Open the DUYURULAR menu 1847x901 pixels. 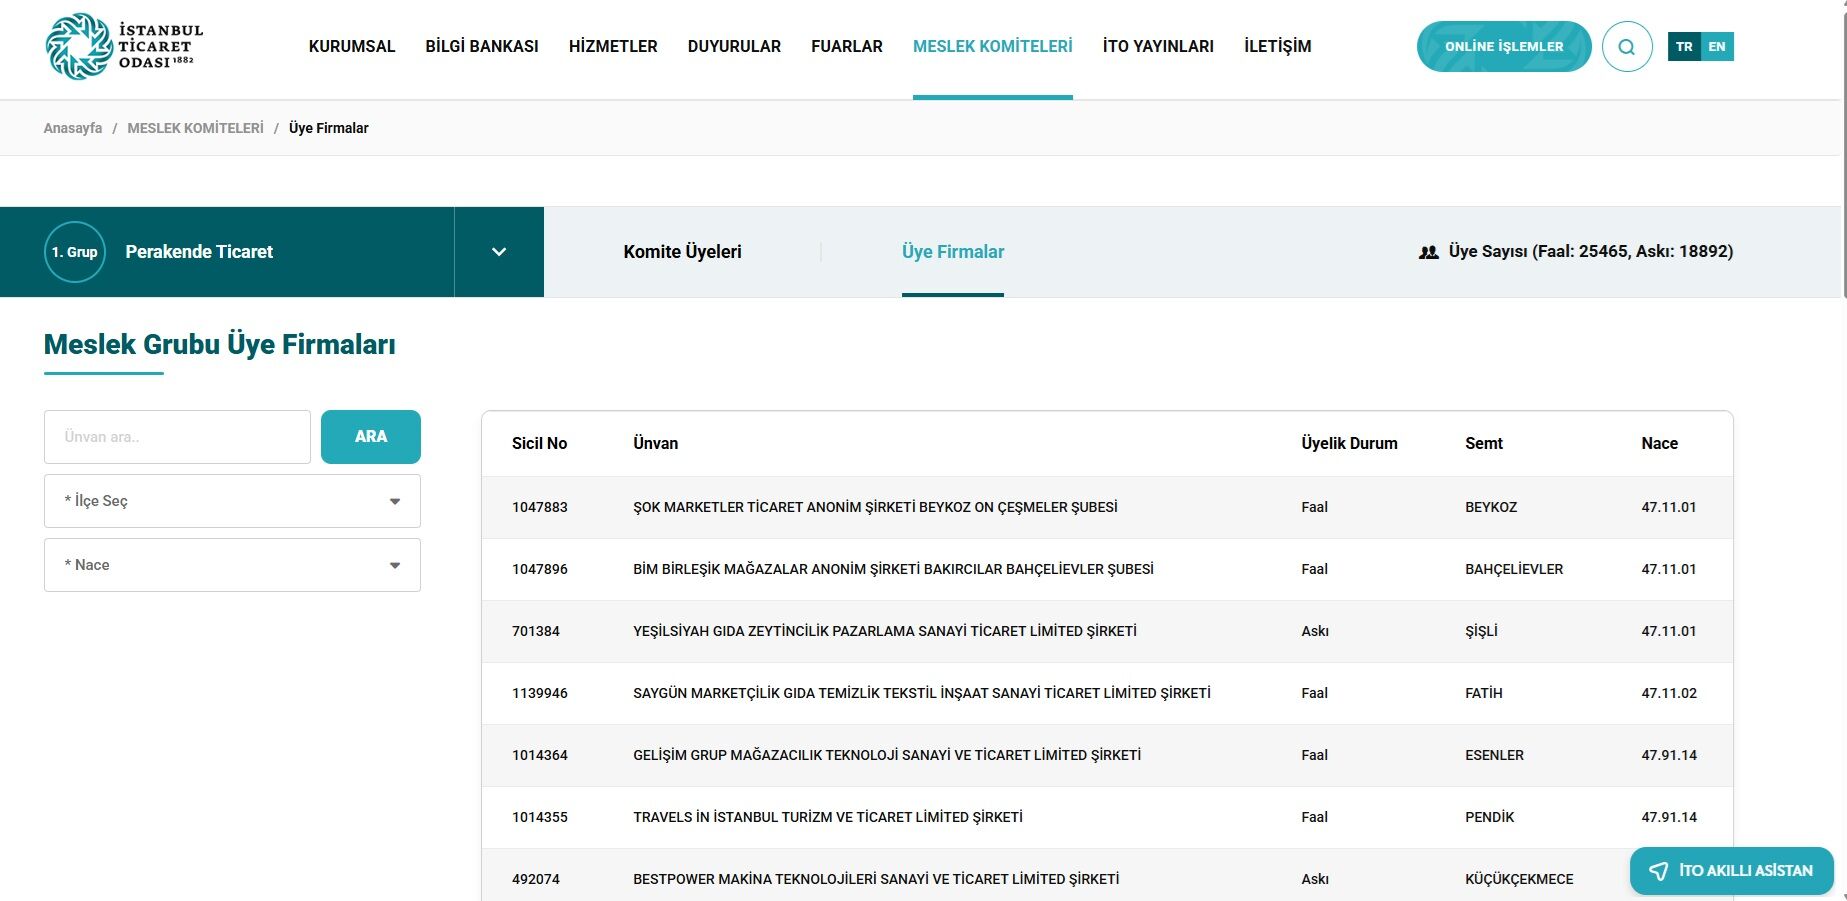click(734, 46)
